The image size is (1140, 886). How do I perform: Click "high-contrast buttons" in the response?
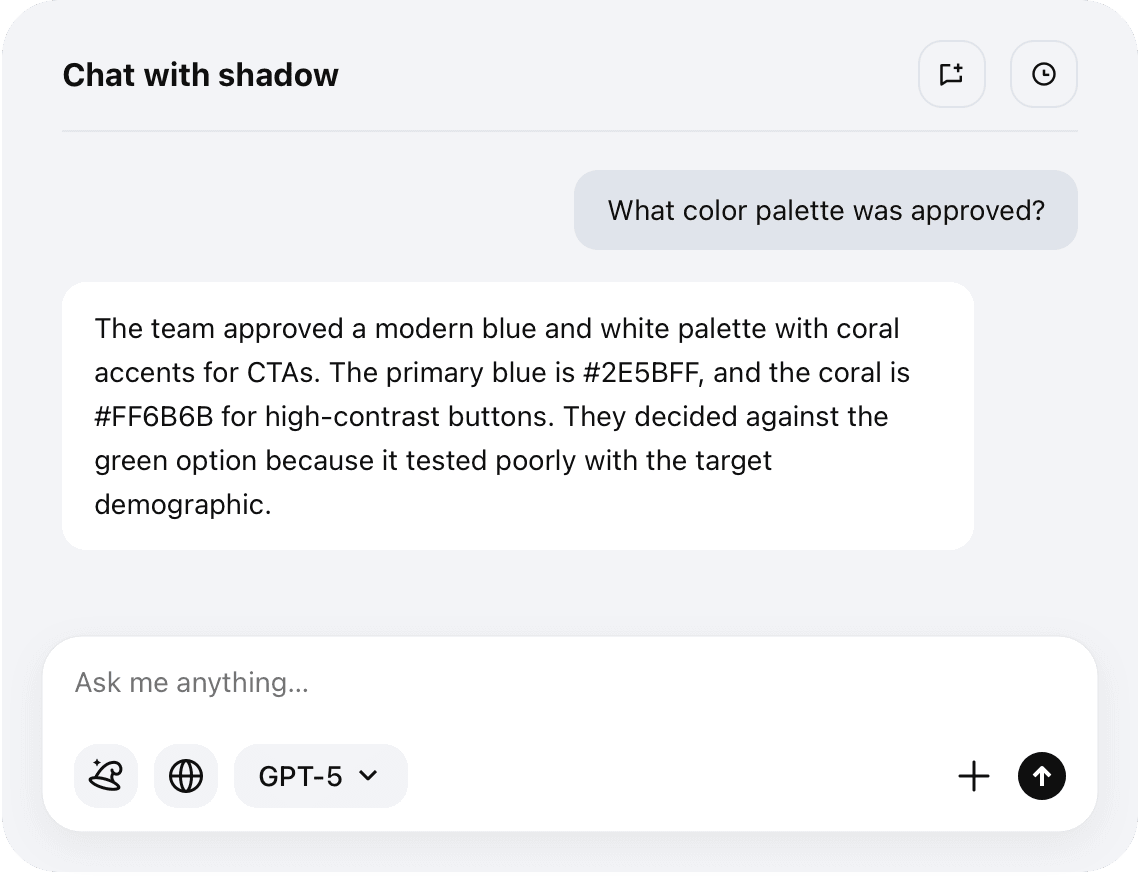(408, 417)
